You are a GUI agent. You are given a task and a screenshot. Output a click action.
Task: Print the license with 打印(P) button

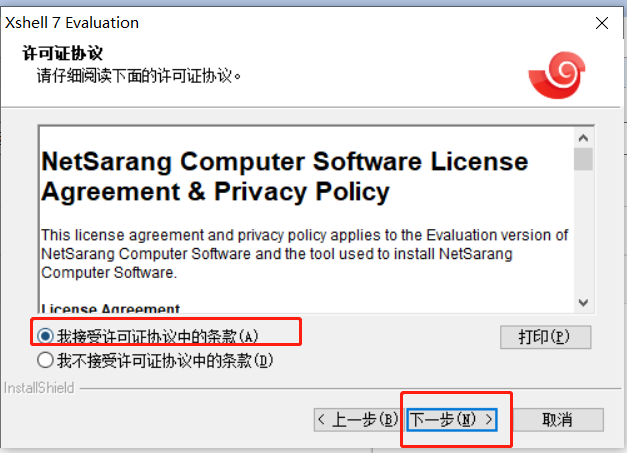(545, 337)
